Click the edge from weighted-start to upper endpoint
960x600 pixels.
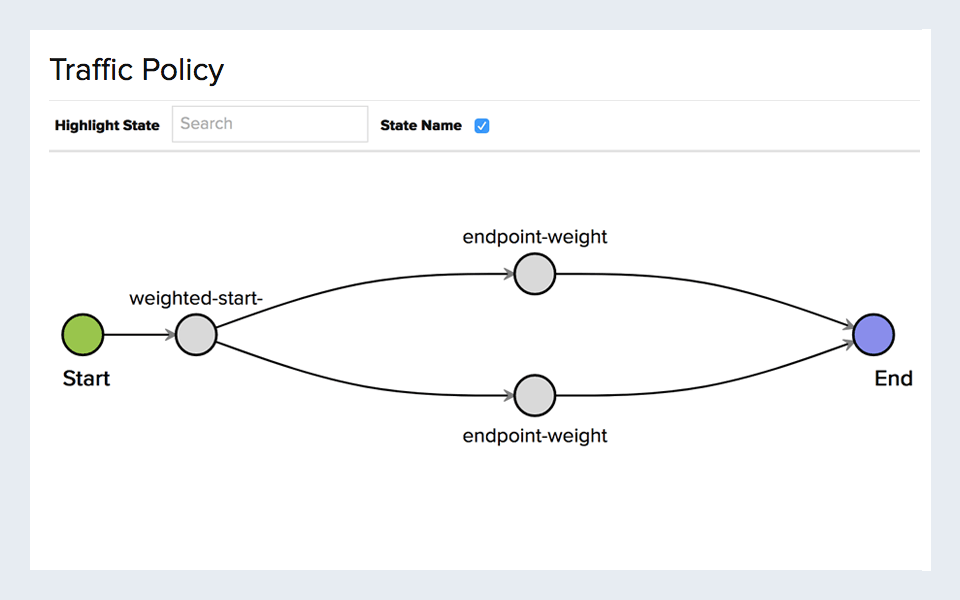pyautogui.click(x=360, y=286)
